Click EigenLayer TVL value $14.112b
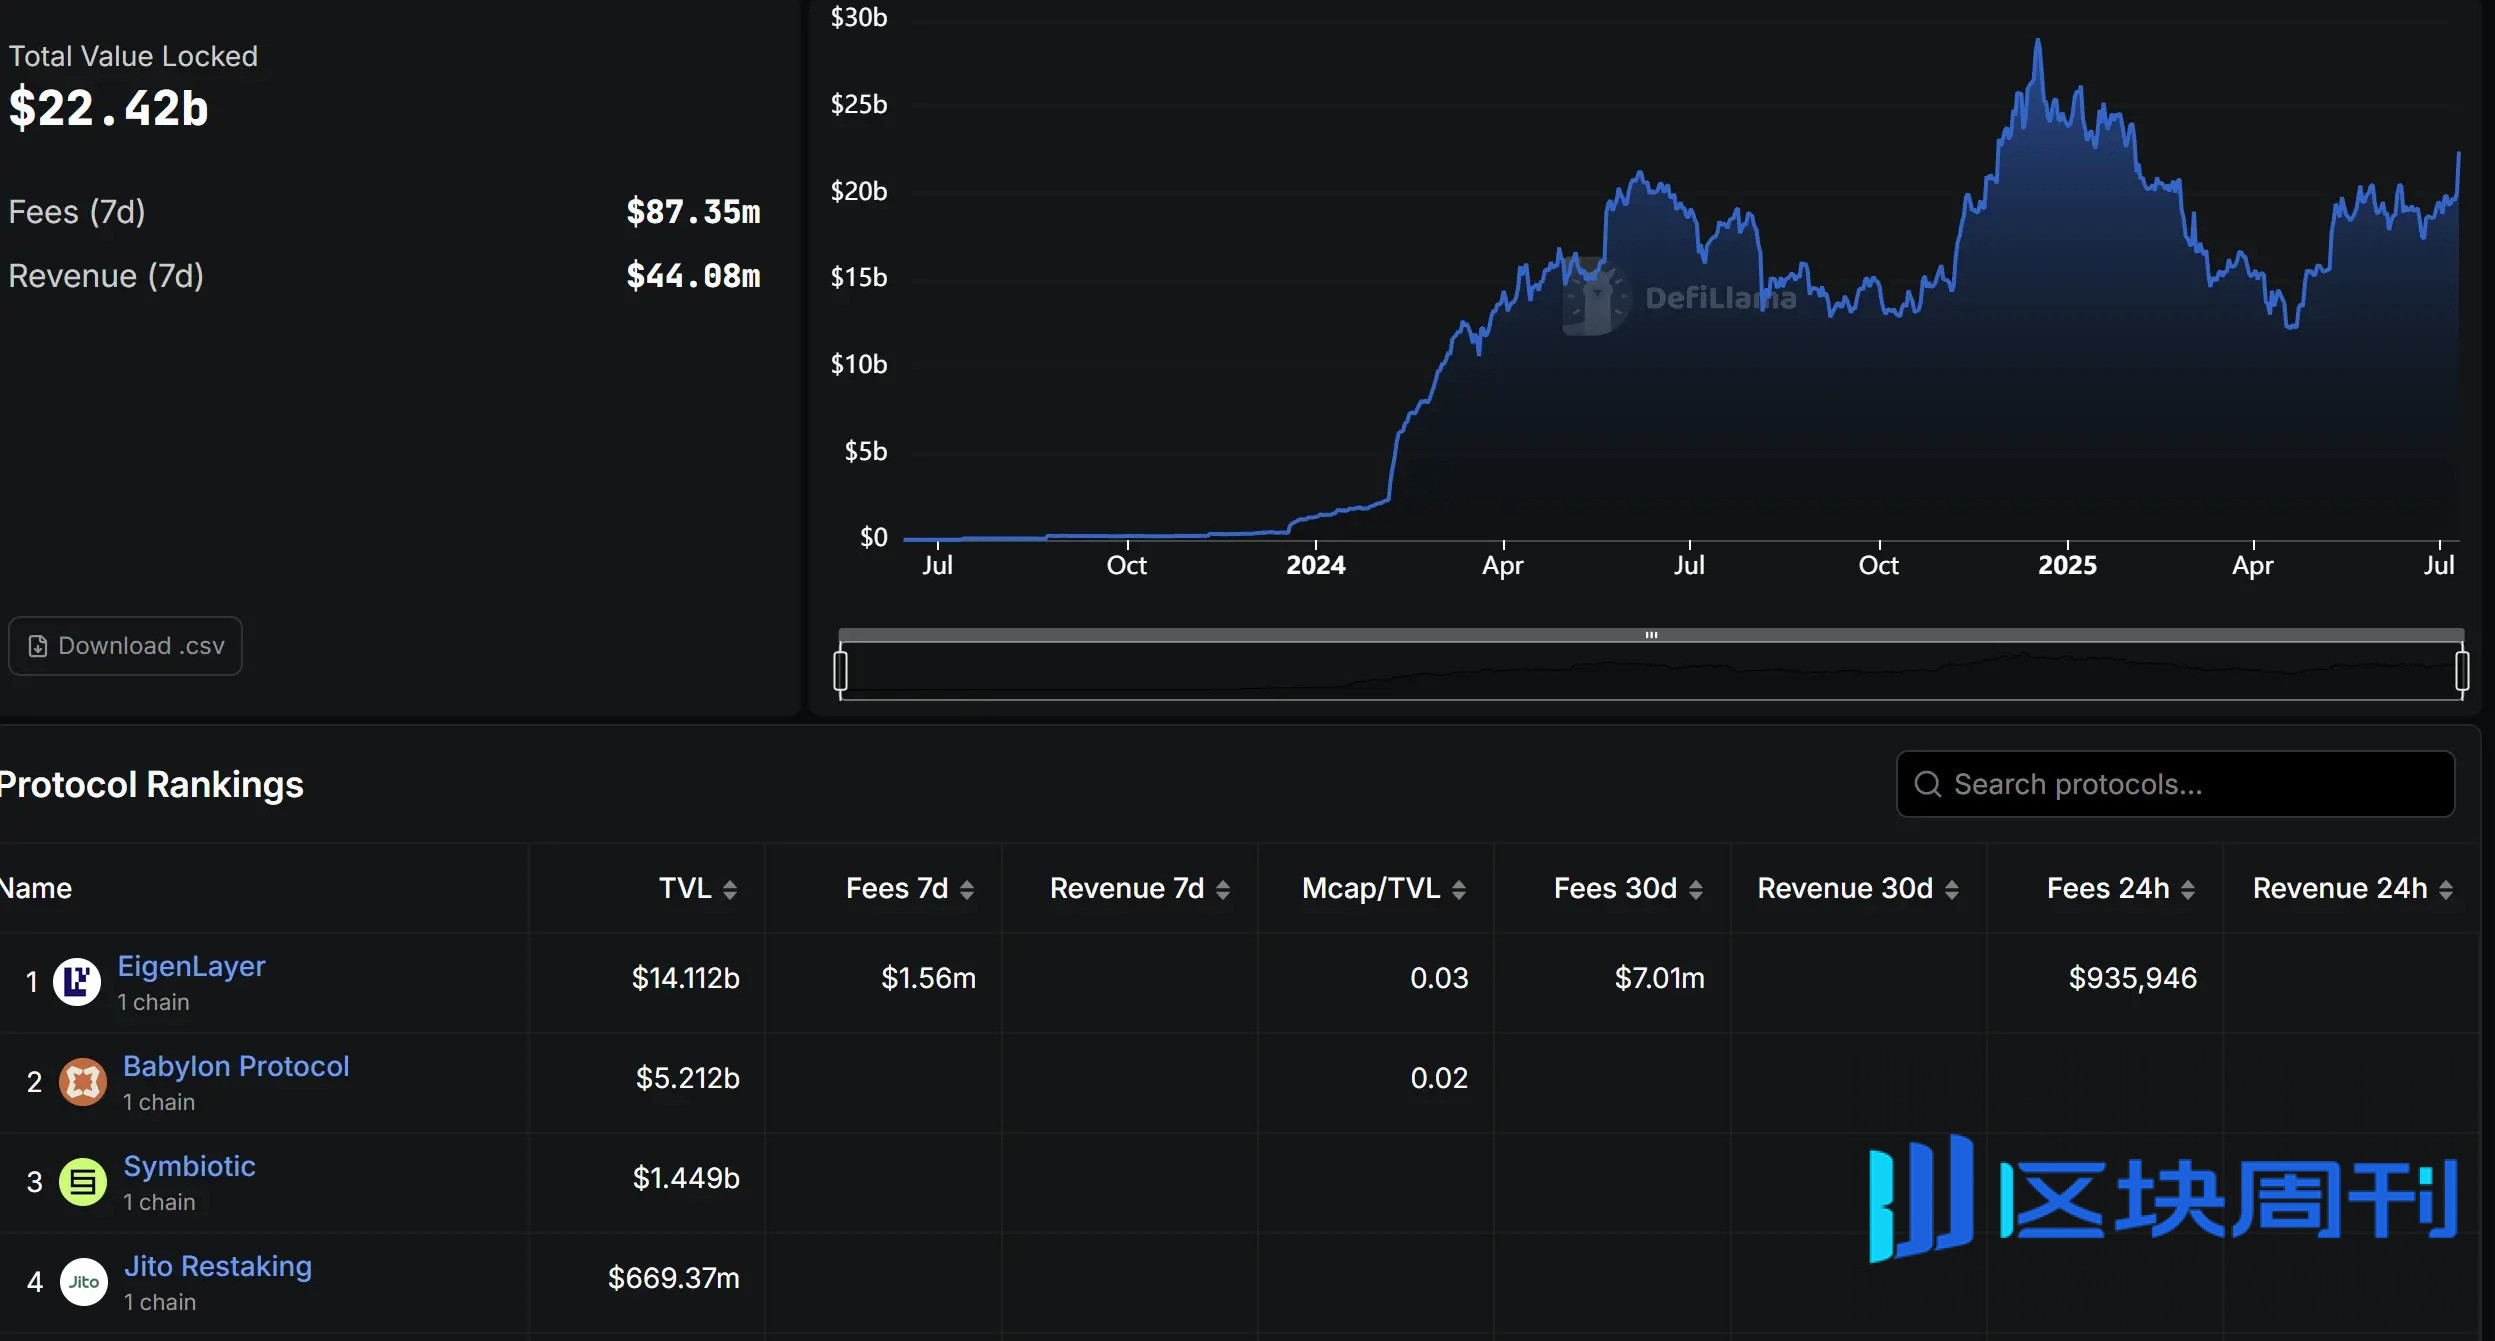Image resolution: width=2495 pixels, height=1341 pixels. (685, 978)
